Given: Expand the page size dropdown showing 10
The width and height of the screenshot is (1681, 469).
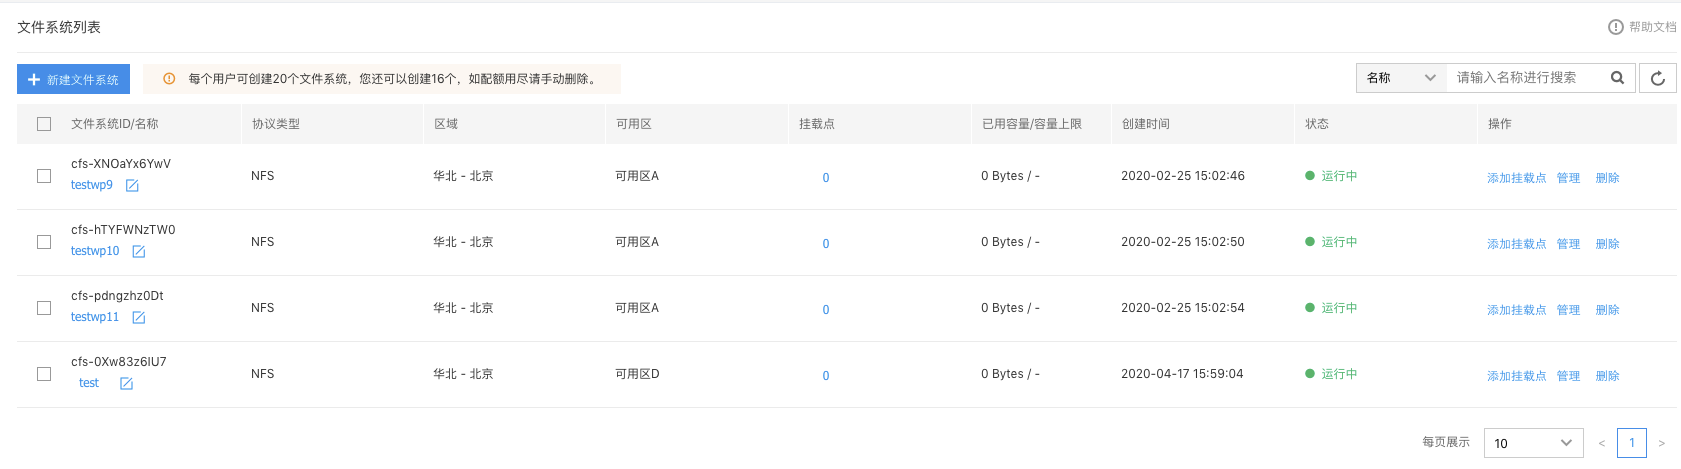Looking at the screenshot, I should 1533,443.
